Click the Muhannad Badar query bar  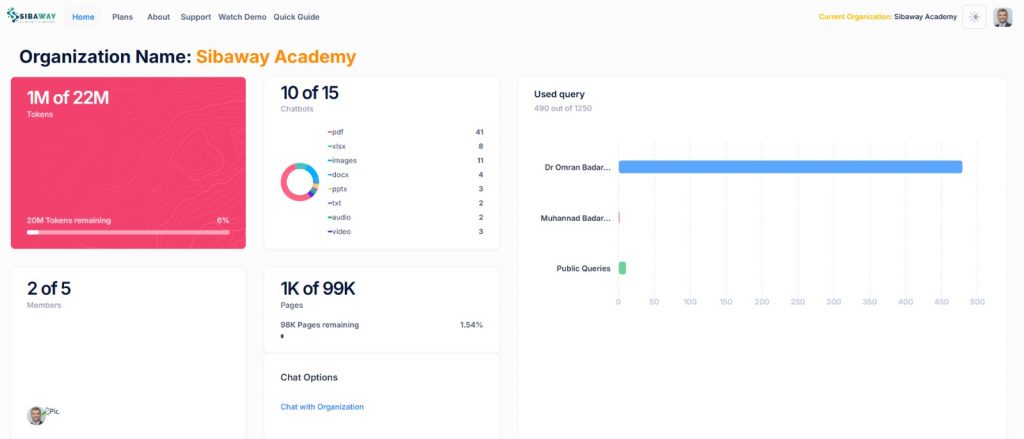619,218
